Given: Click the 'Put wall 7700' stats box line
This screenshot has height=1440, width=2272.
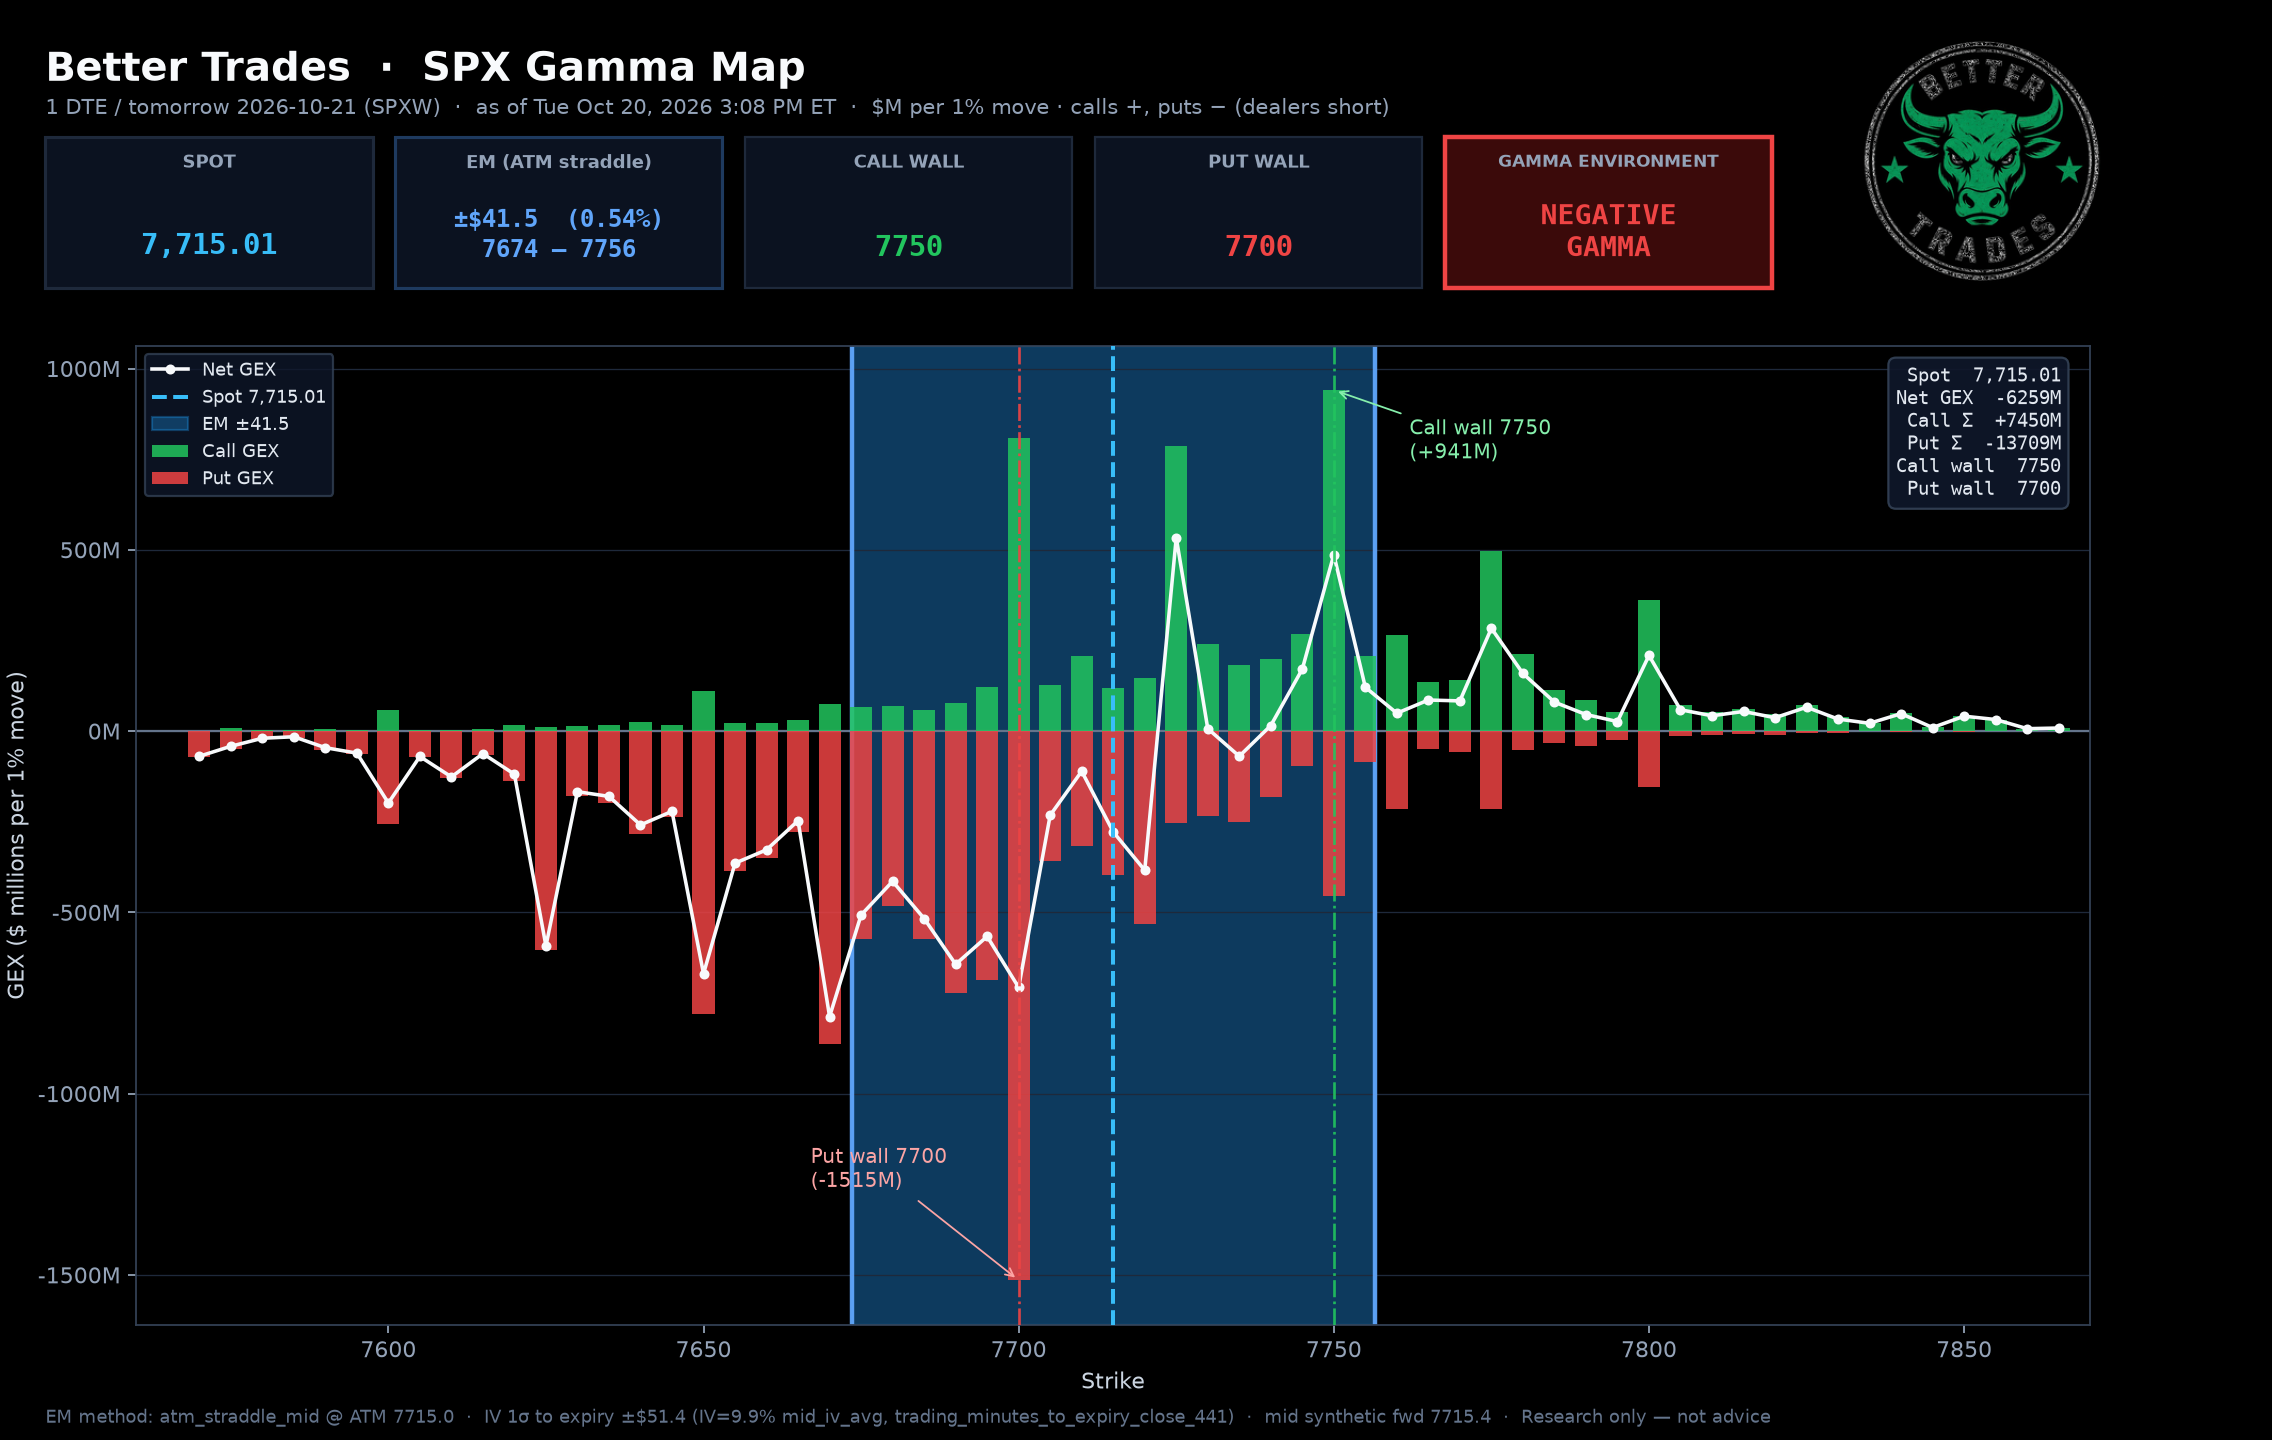Looking at the screenshot, I should pos(1984,489).
